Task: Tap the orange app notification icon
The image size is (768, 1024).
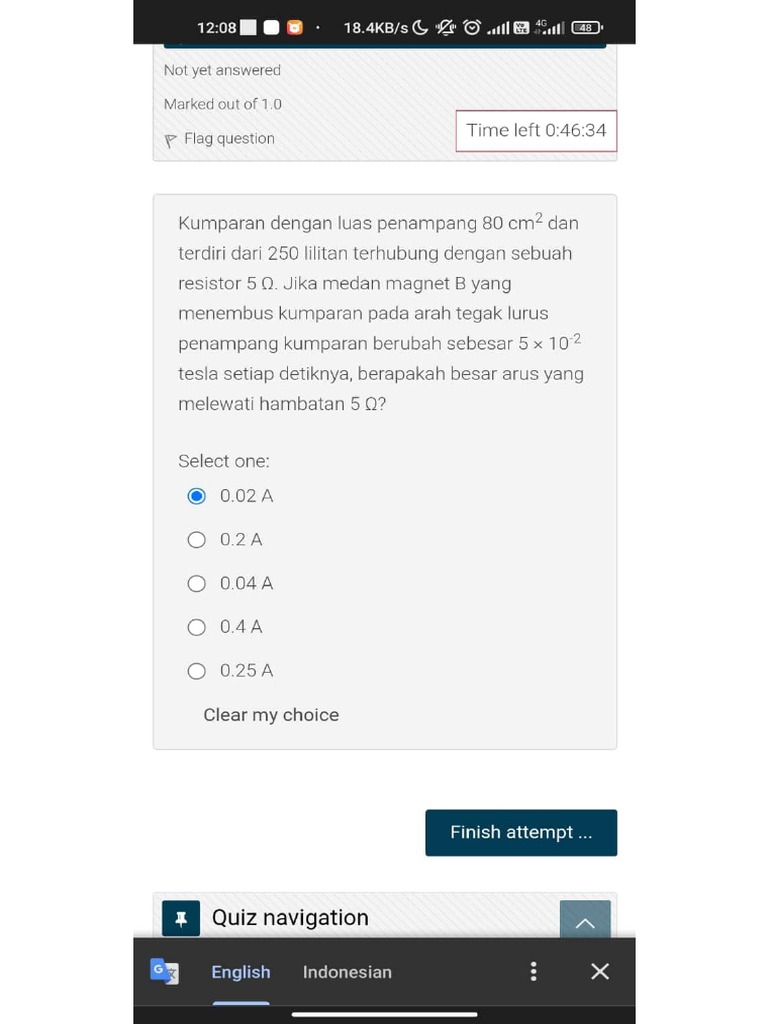Action: pos(294,27)
